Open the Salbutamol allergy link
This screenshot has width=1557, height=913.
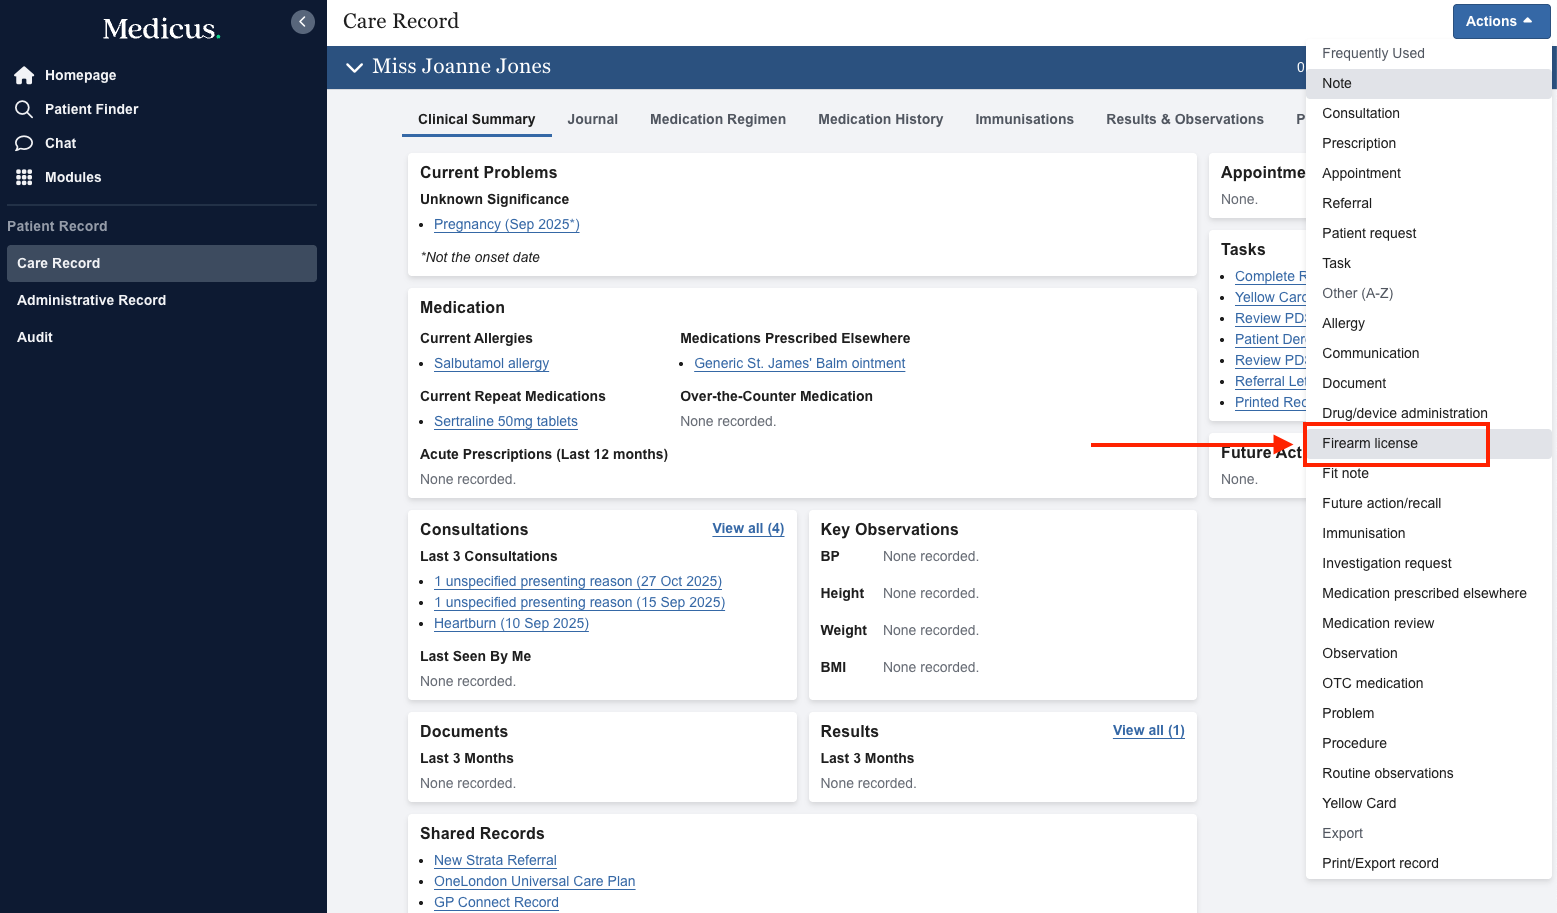point(491,363)
